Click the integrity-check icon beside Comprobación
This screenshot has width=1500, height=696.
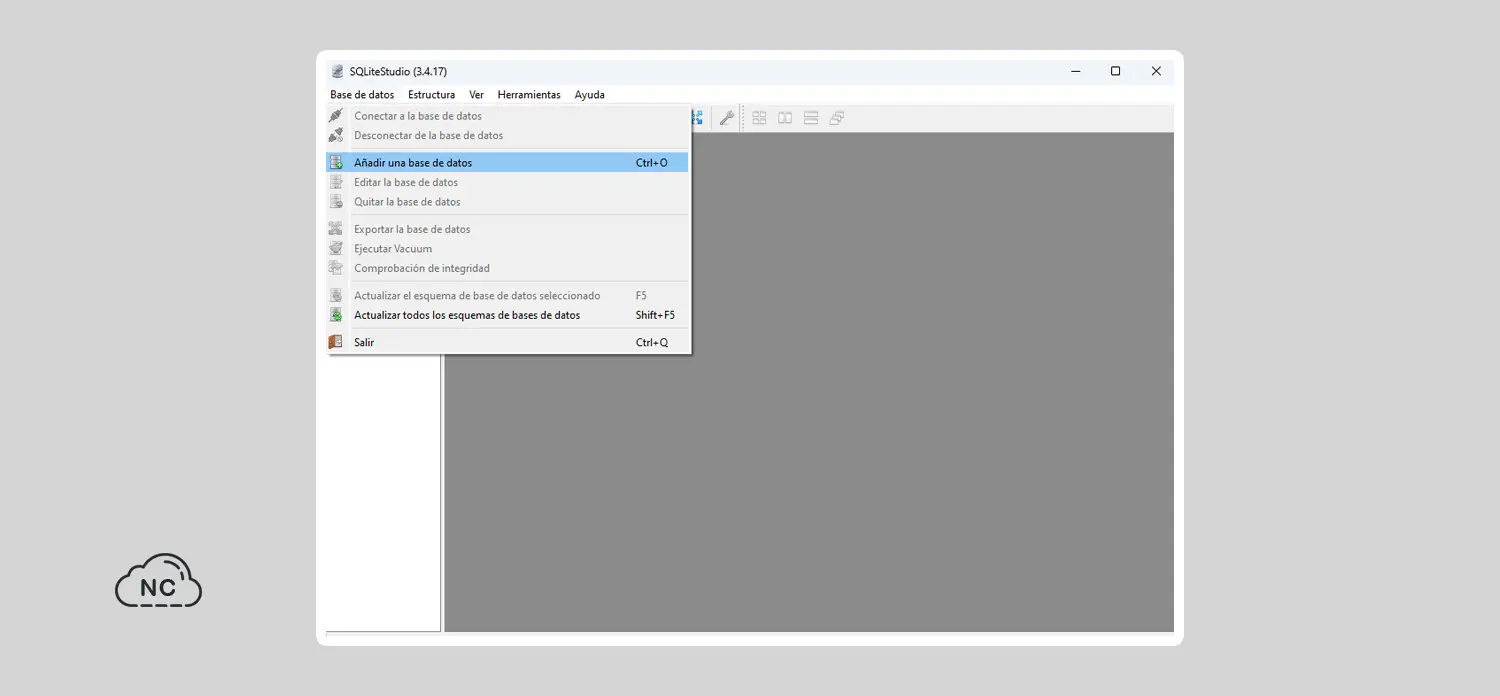click(x=336, y=268)
